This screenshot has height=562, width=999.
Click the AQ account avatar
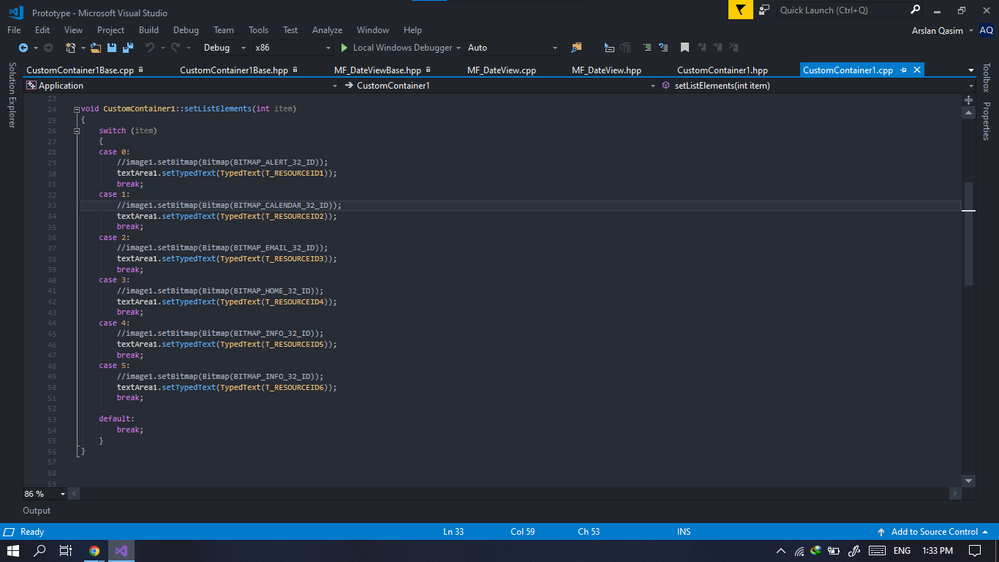click(x=986, y=30)
